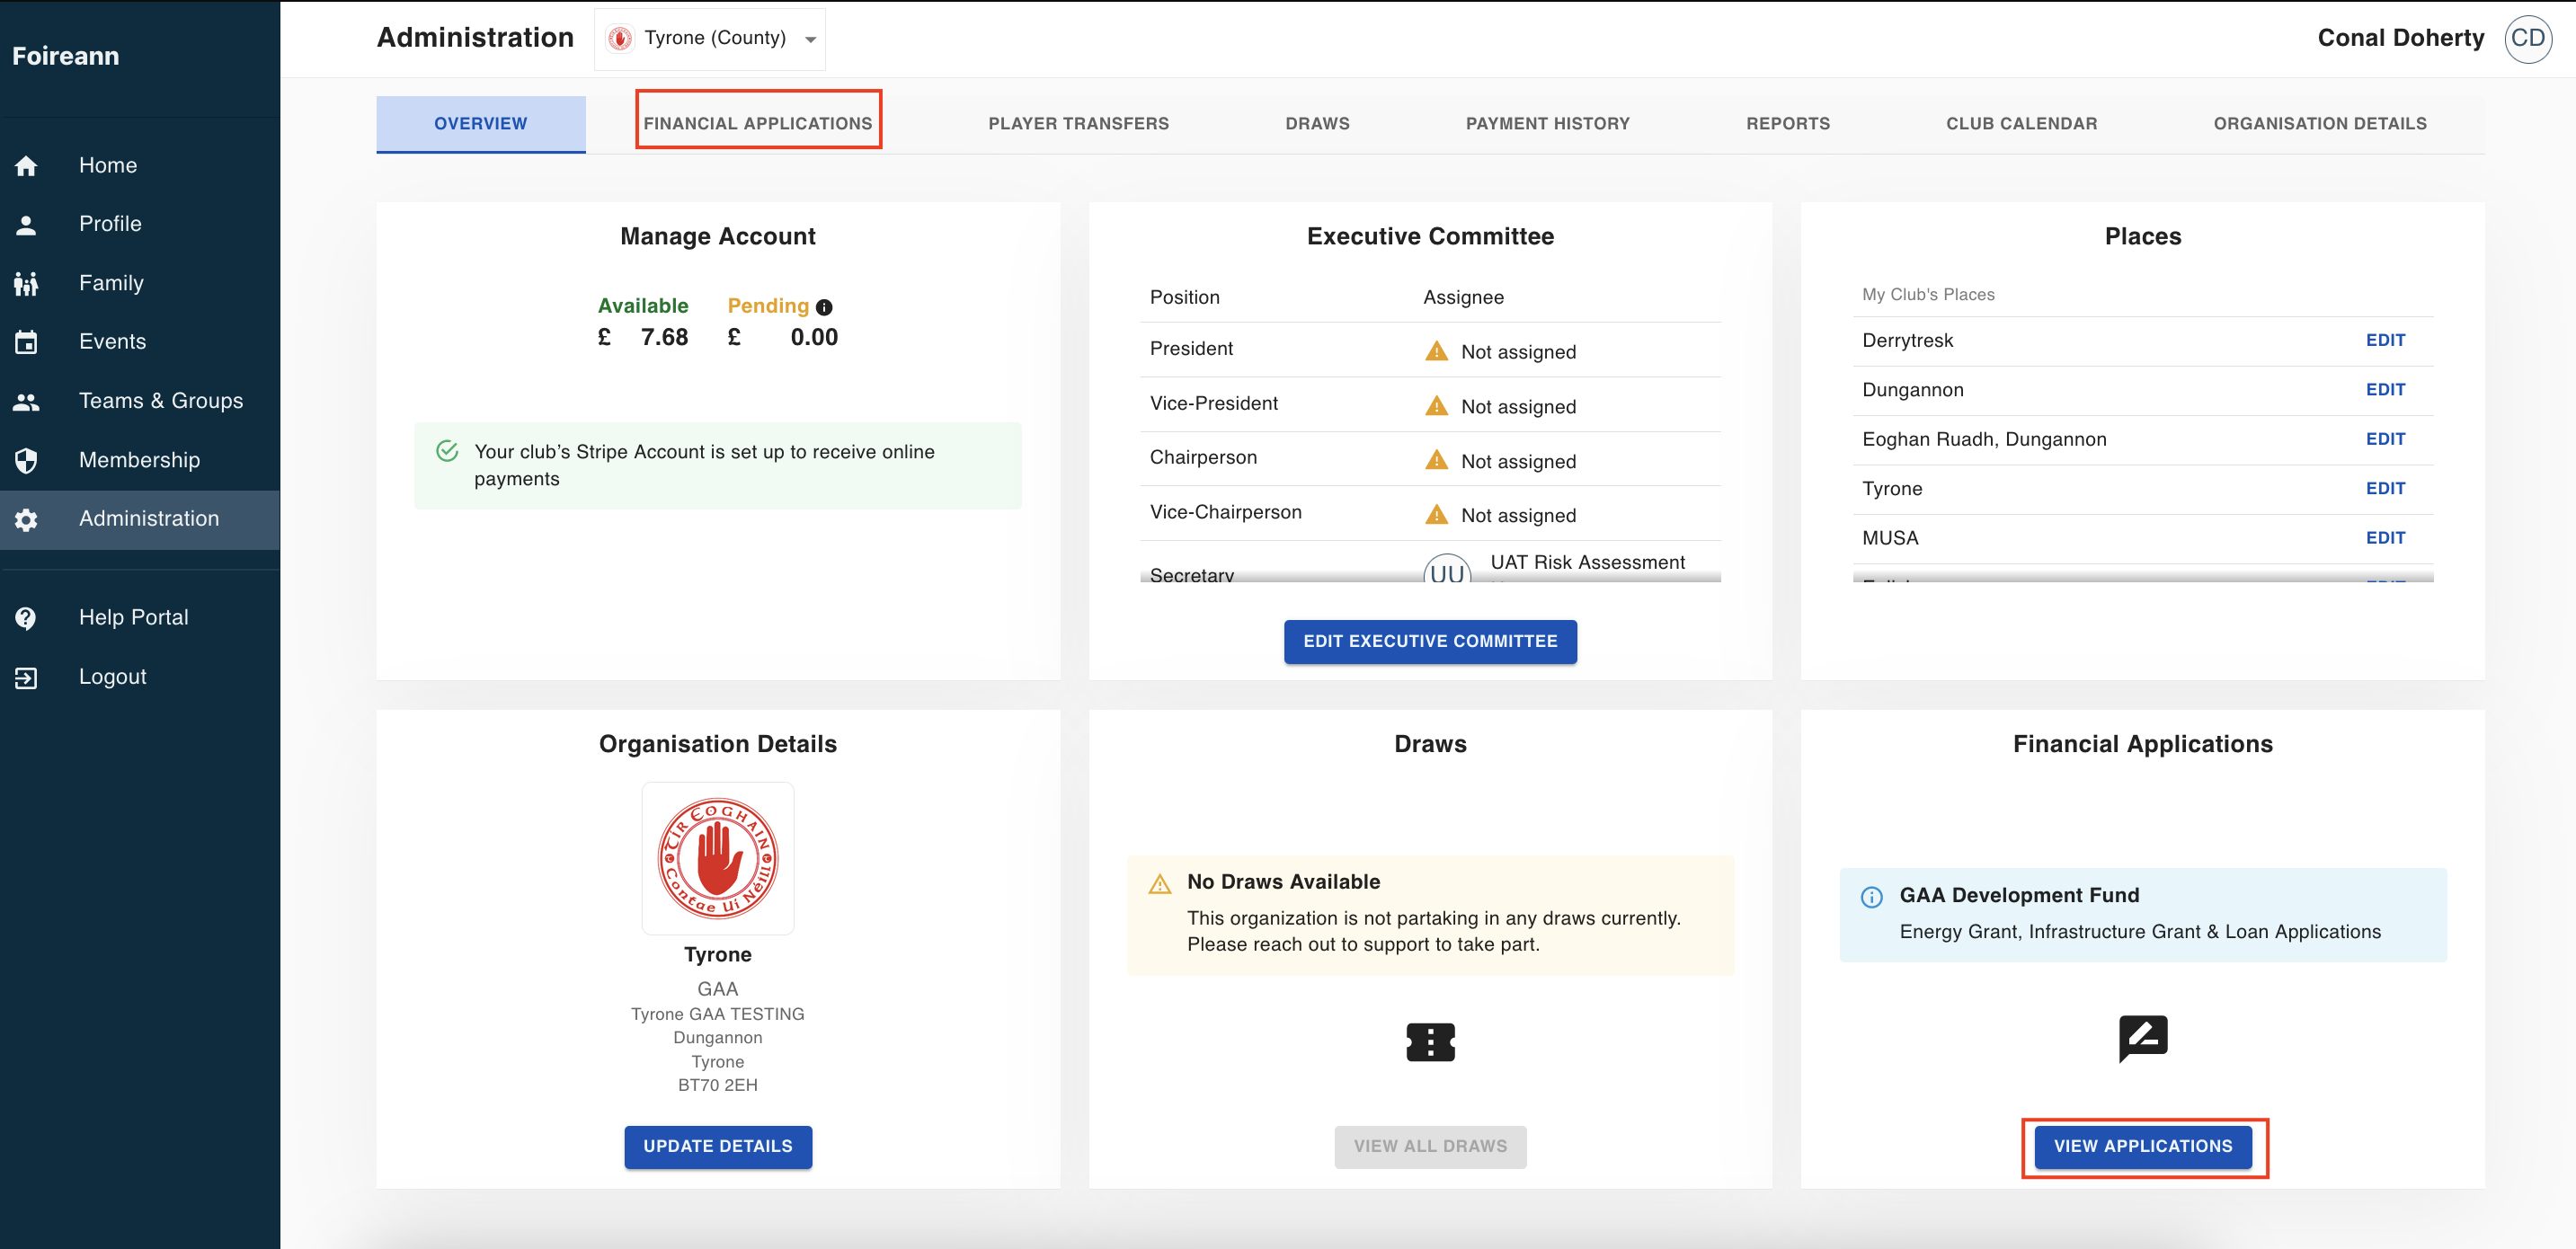Viewport: 2576px width, 1249px height.
Task: Select Administration in the sidebar
Action: click(x=140, y=520)
